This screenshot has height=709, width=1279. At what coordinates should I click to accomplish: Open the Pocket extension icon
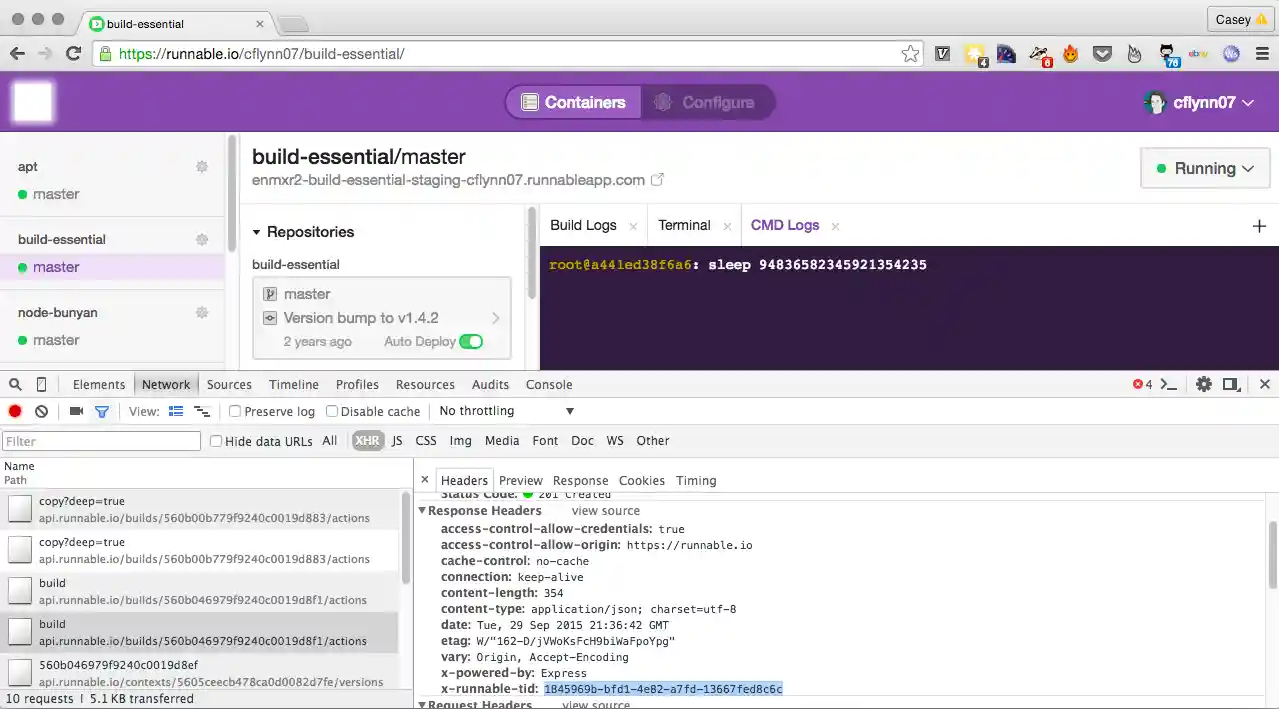pyautogui.click(x=1102, y=54)
